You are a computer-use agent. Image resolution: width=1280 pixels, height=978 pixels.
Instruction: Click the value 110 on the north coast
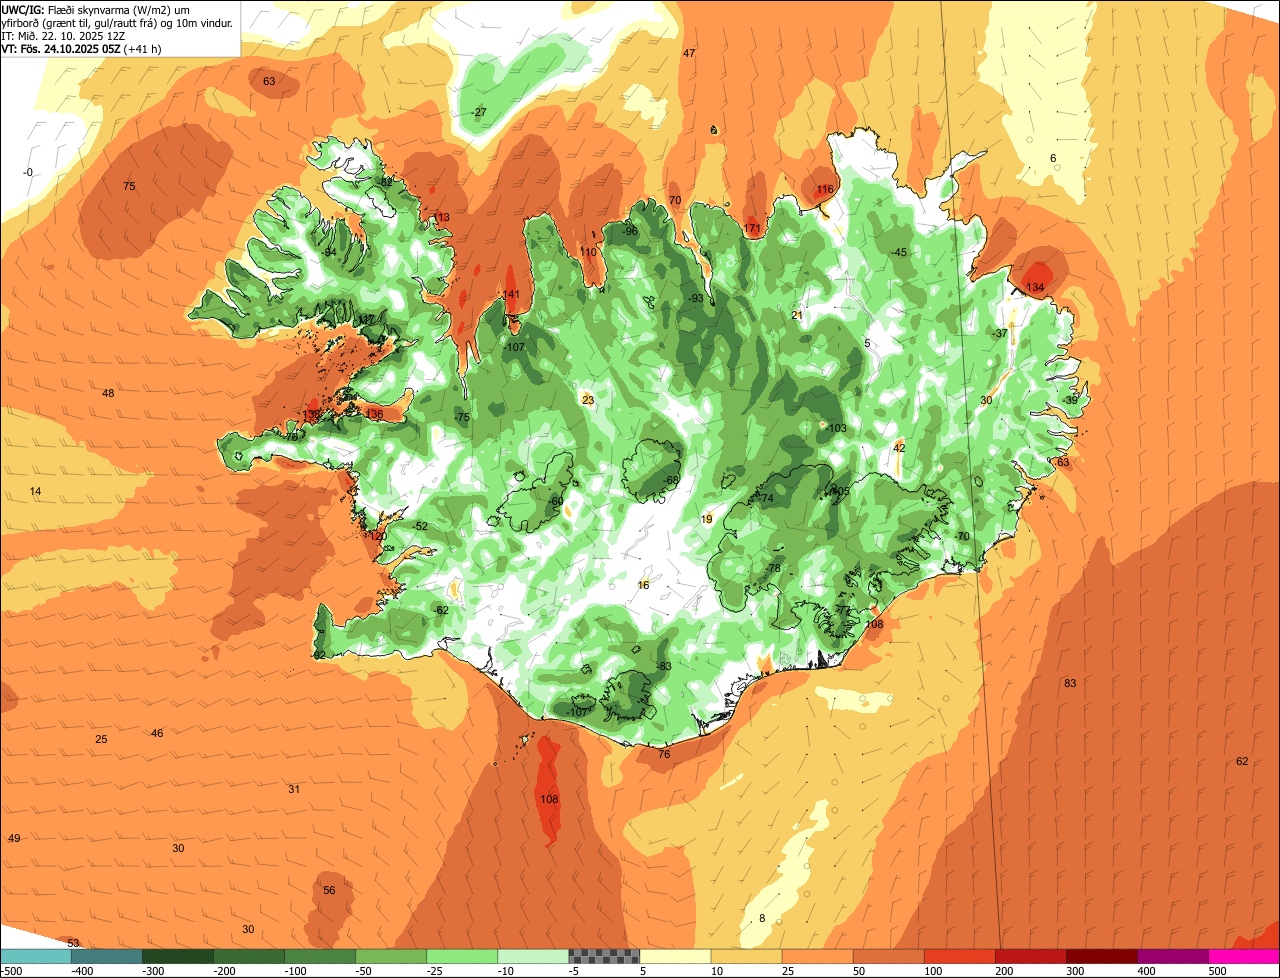589,253
